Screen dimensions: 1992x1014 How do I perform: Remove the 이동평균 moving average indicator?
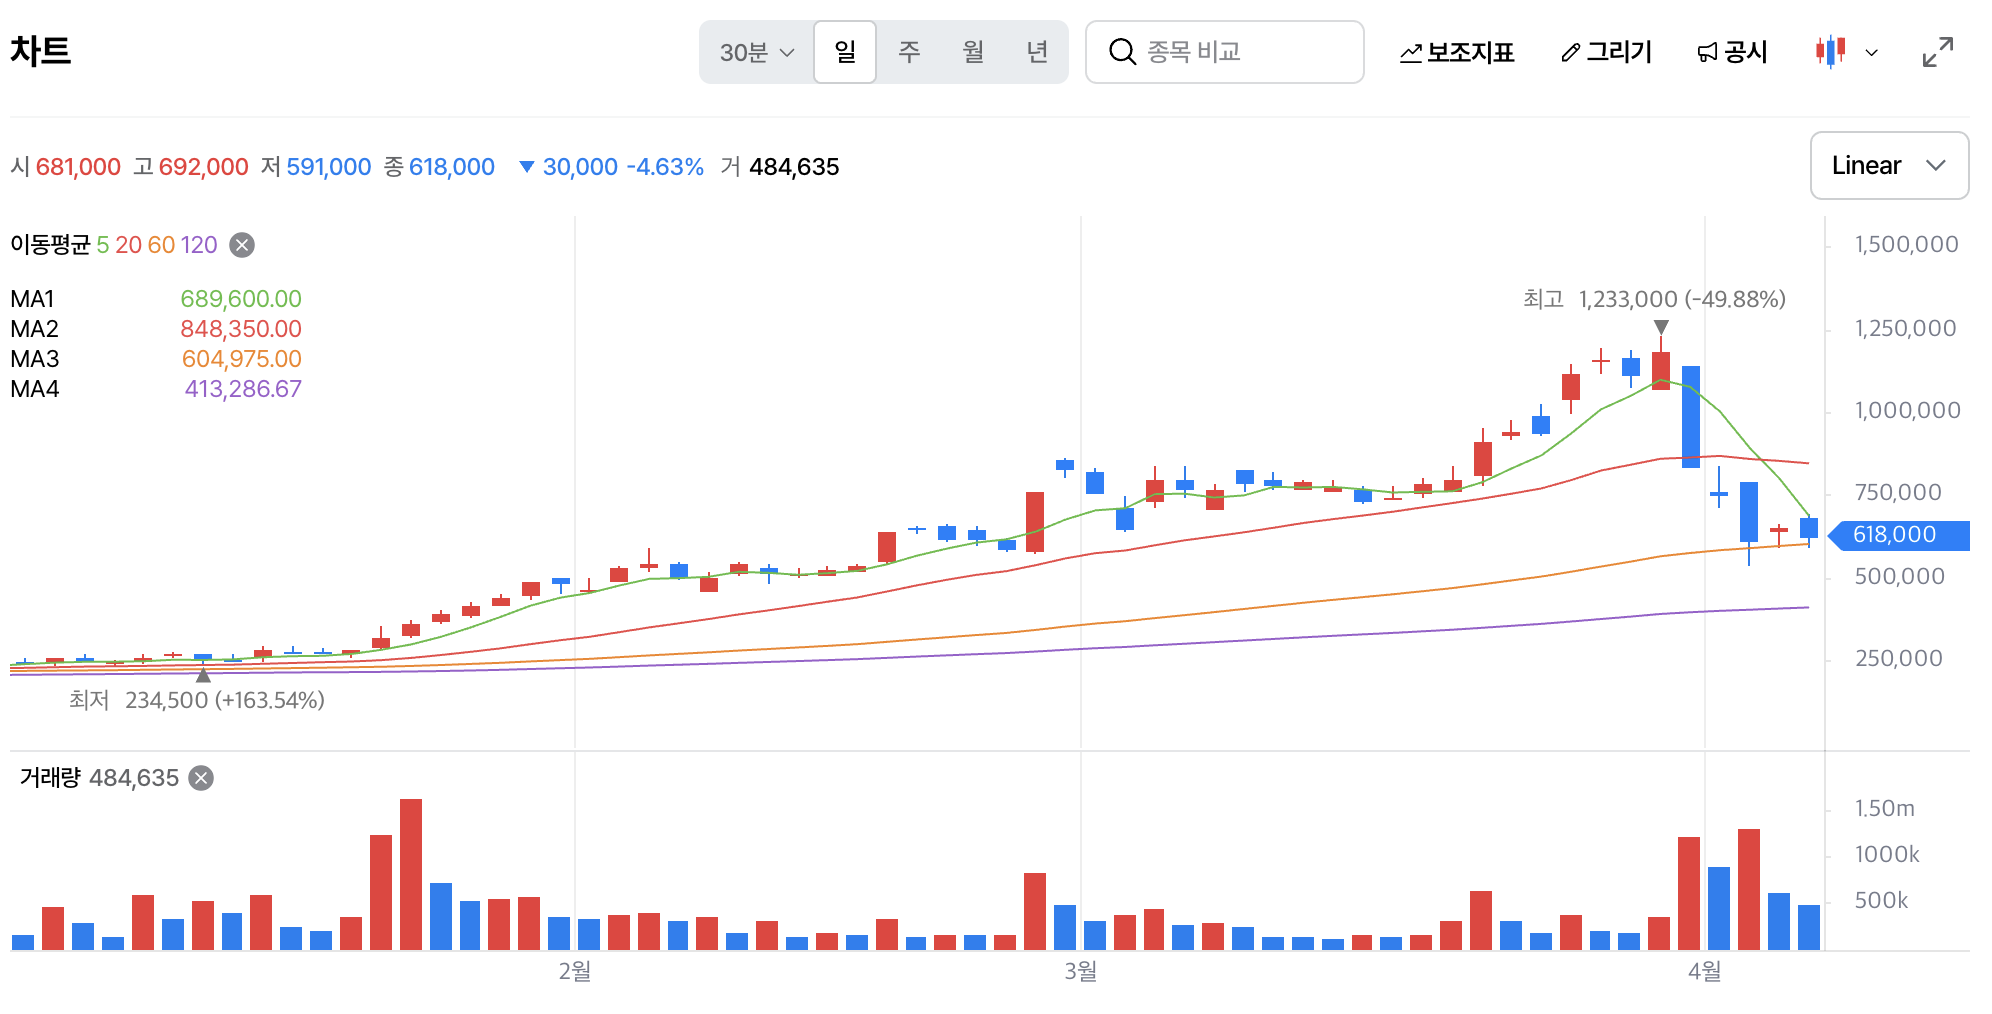click(242, 245)
